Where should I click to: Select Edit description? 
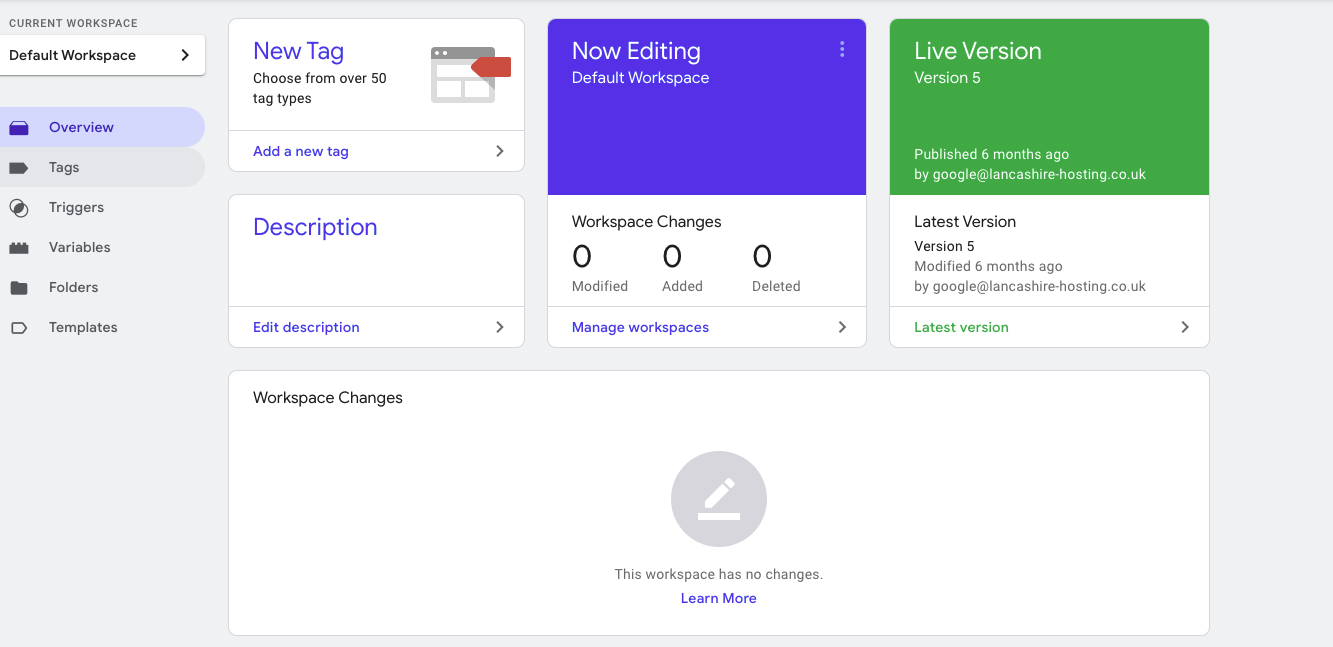(x=306, y=327)
